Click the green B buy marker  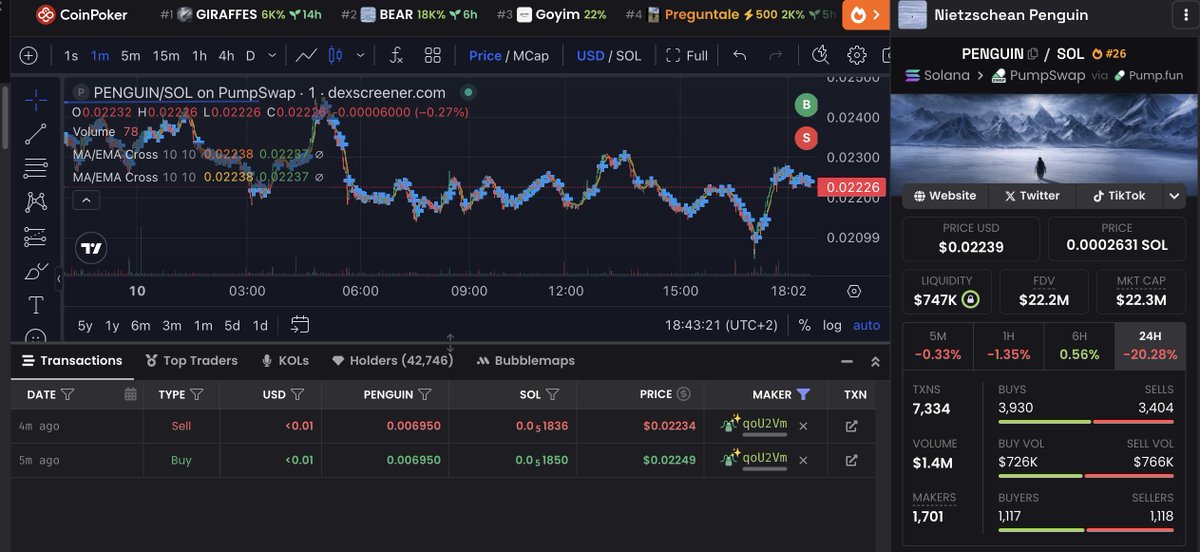point(806,105)
